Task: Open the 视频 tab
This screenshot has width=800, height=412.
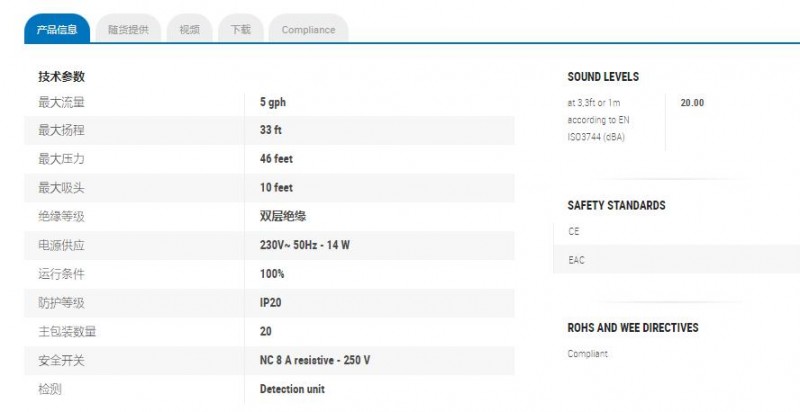Action: 189,29
